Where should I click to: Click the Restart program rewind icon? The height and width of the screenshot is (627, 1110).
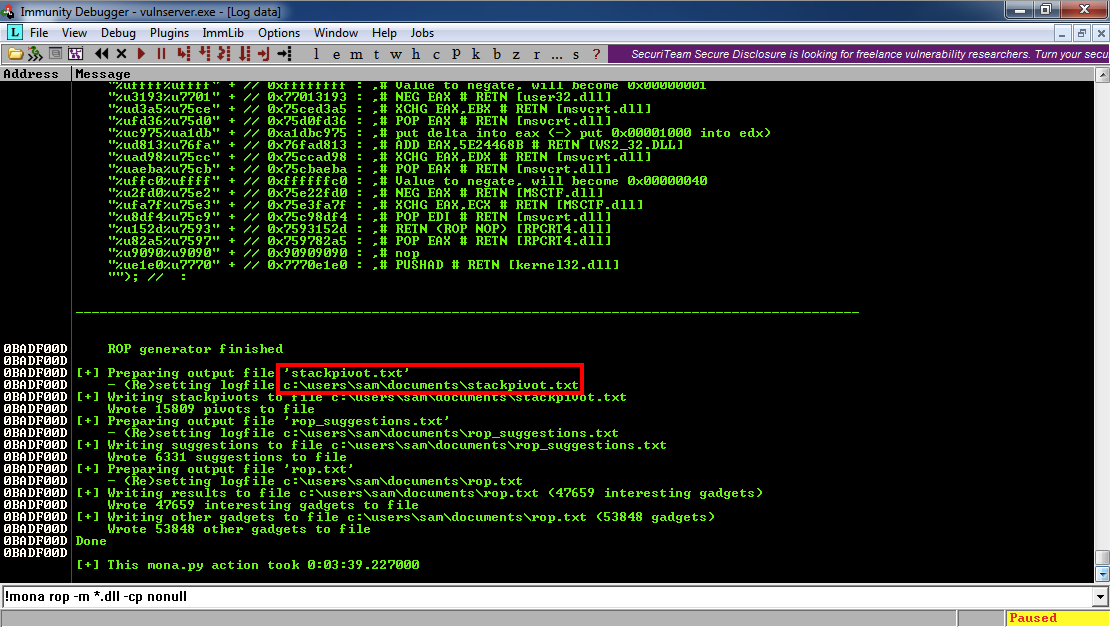click(102, 54)
